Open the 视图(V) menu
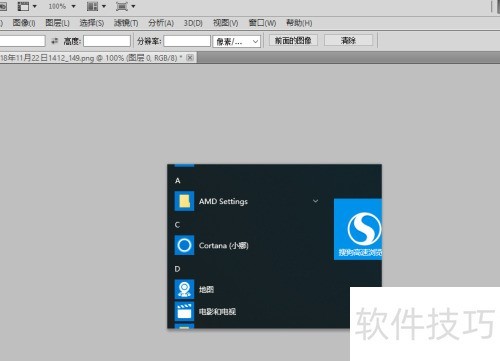Image resolution: width=500 pixels, height=361 pixels. 226,23
